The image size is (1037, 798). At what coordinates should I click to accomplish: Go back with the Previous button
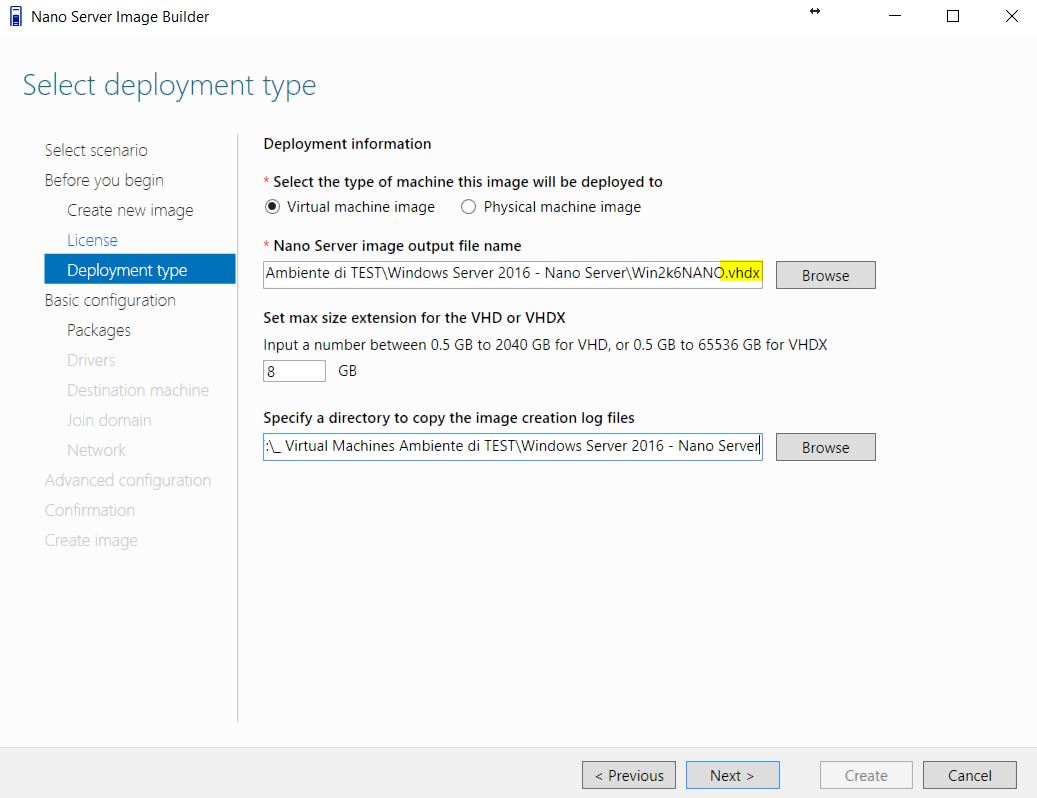[629, 775]
